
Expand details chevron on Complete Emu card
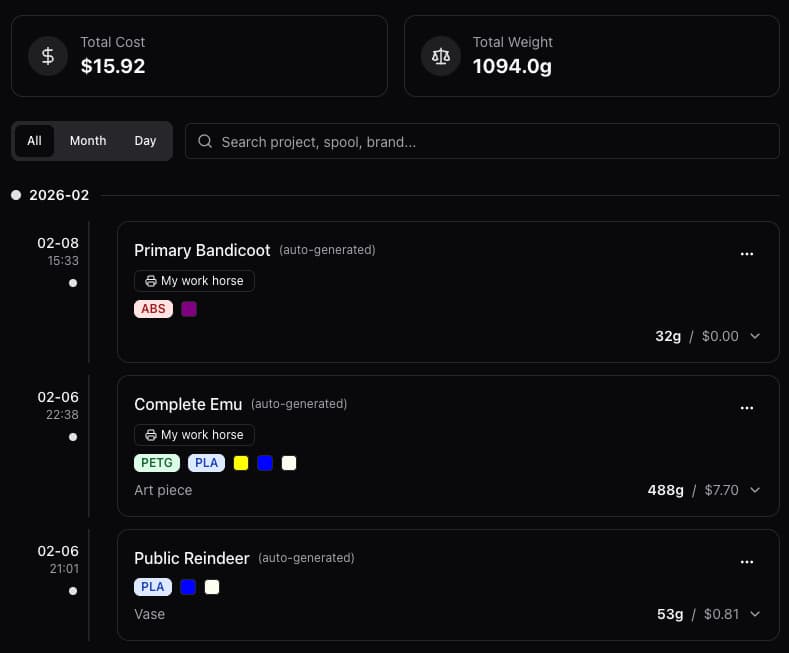pyautogui.click(x=755, y=490)
